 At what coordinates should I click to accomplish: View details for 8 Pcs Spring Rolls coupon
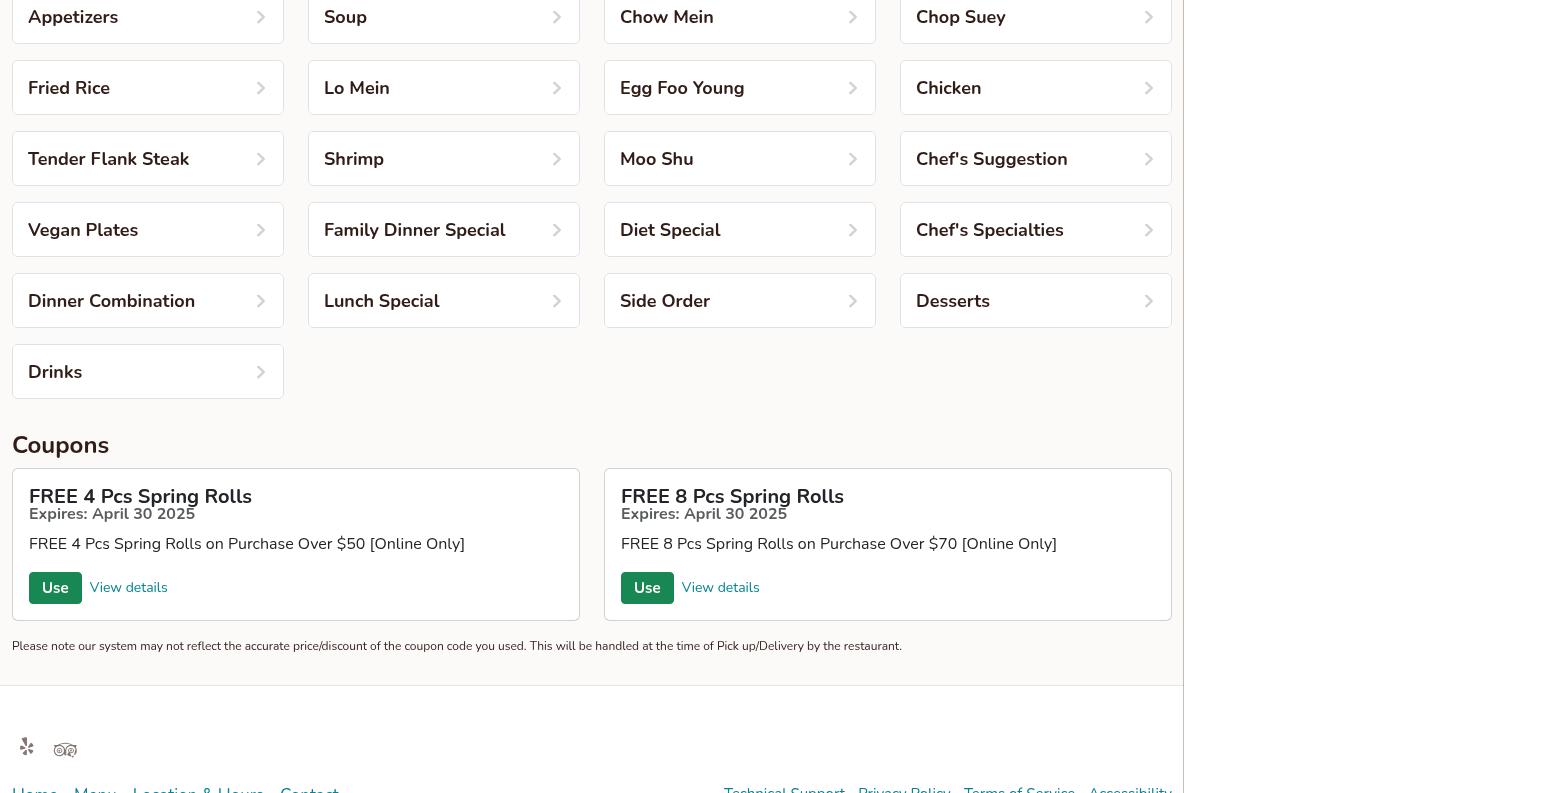click(x=720, y=587)
